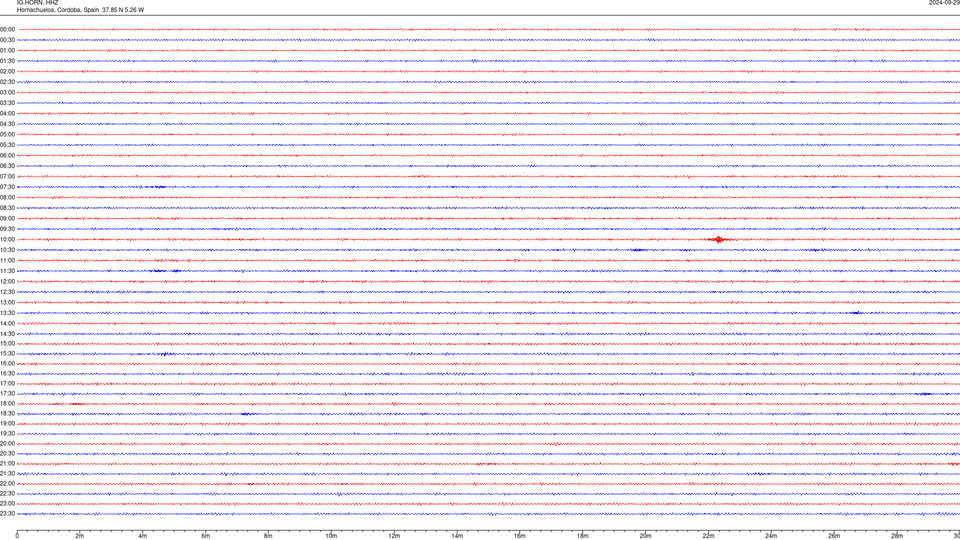
Task: Select the 03:30 time label
Action: (7, 103)
